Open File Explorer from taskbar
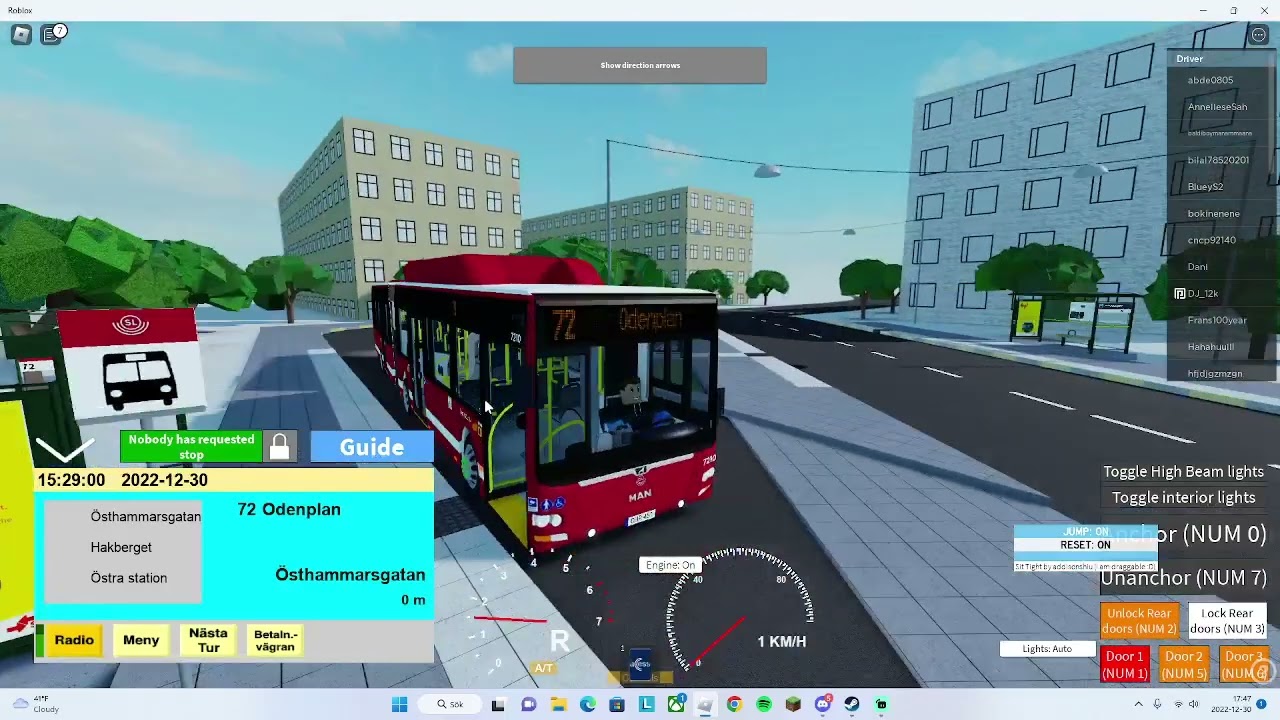This screenshot has width=1280, height=720. coord(558,704)
